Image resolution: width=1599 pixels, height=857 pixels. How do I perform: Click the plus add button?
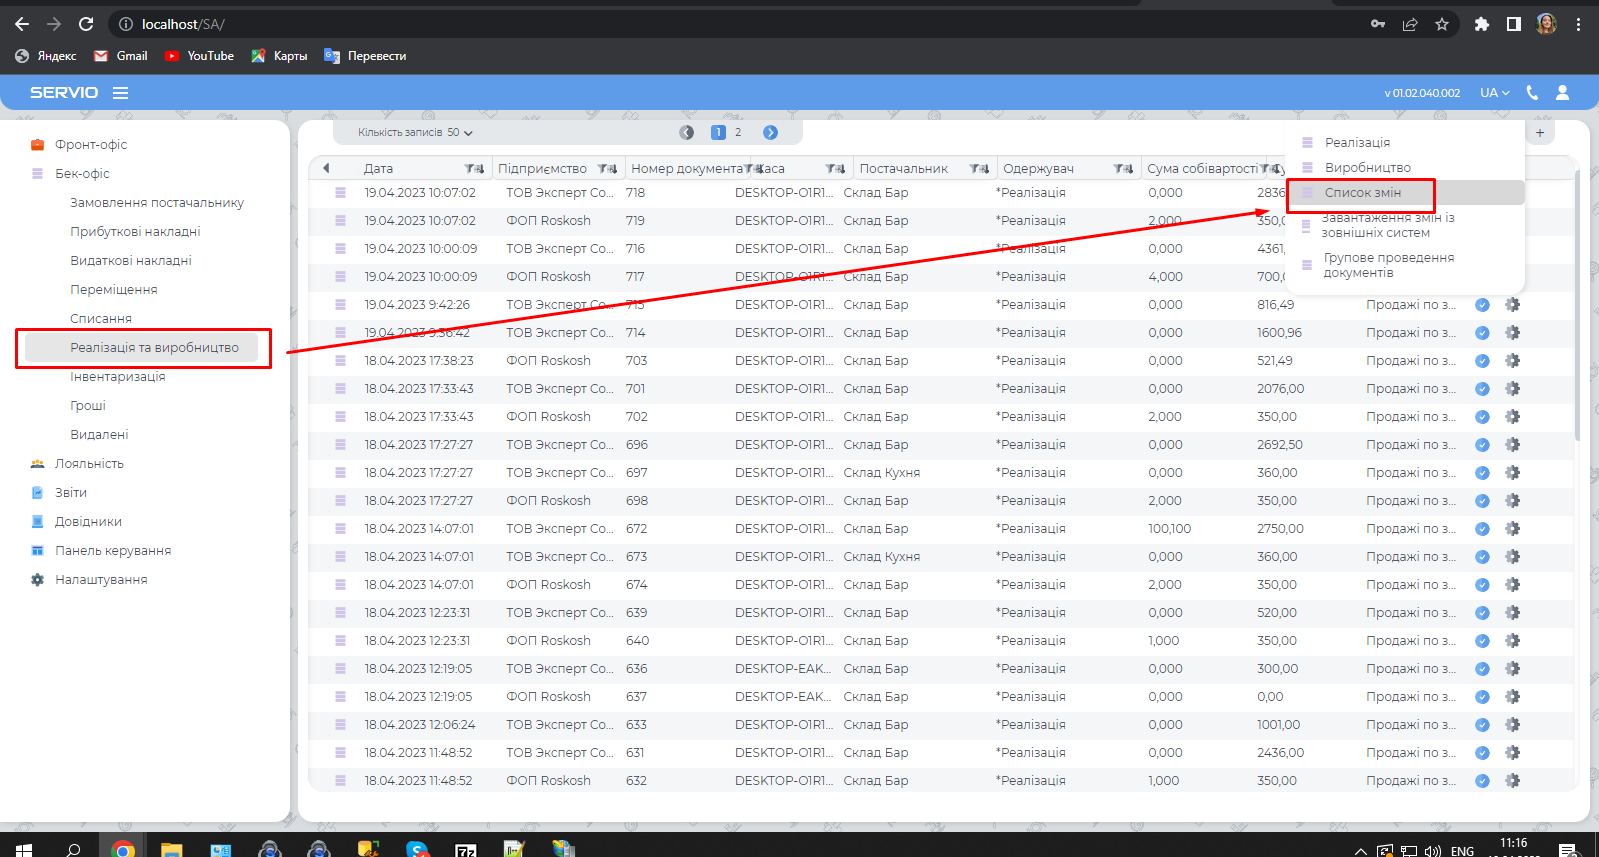tap(1540, 132)
